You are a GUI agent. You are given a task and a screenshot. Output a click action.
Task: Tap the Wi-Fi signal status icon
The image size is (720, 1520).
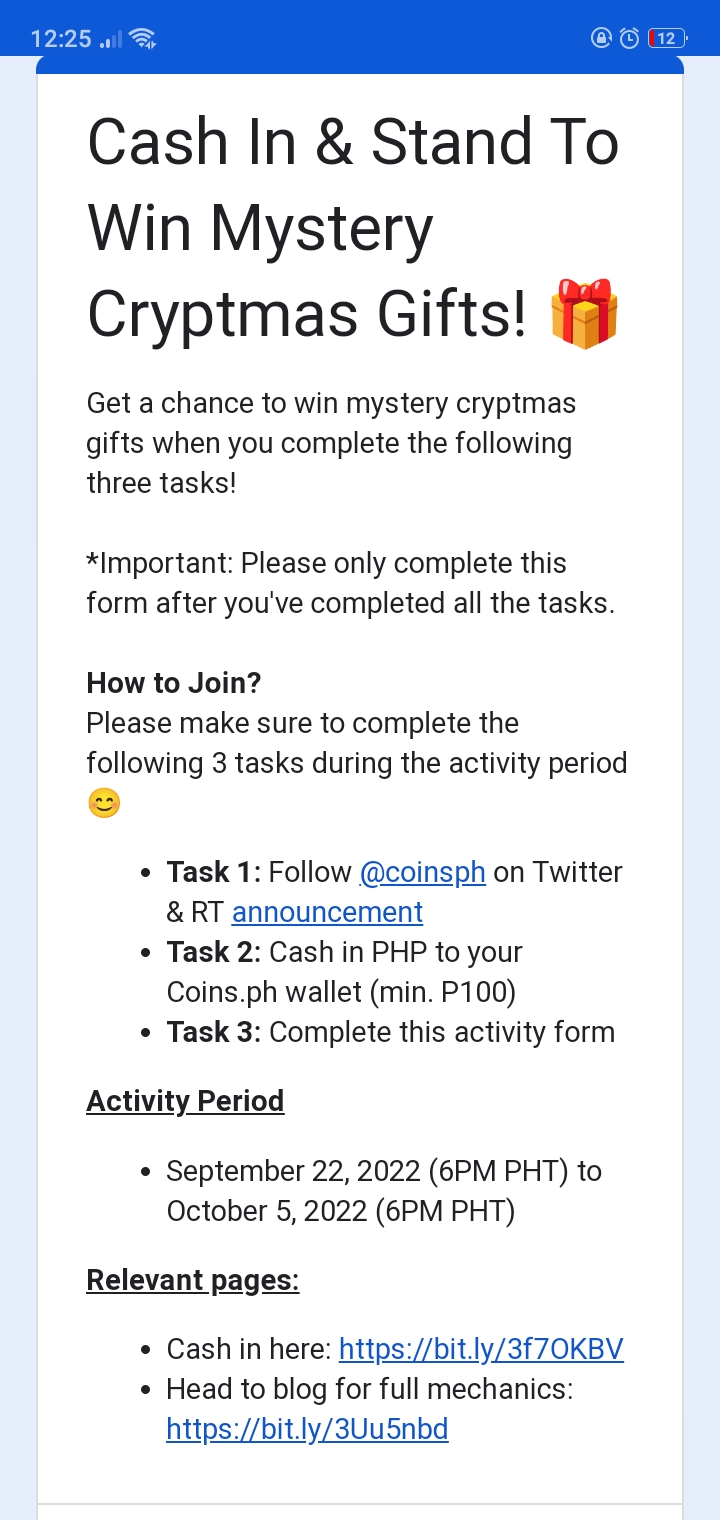pyautogui.click(x=144, y=39)
